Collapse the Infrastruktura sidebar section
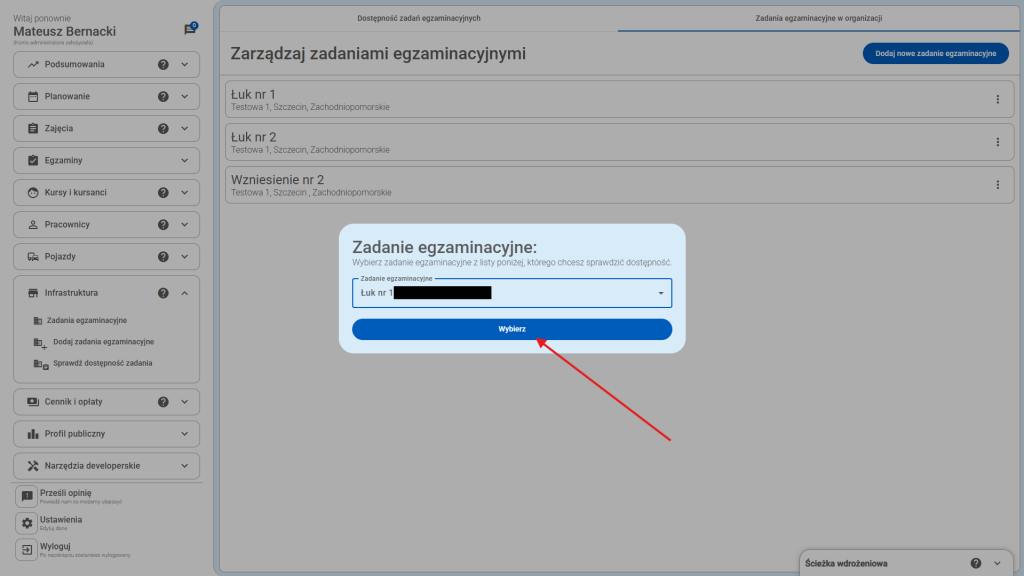 pos(184,293)
